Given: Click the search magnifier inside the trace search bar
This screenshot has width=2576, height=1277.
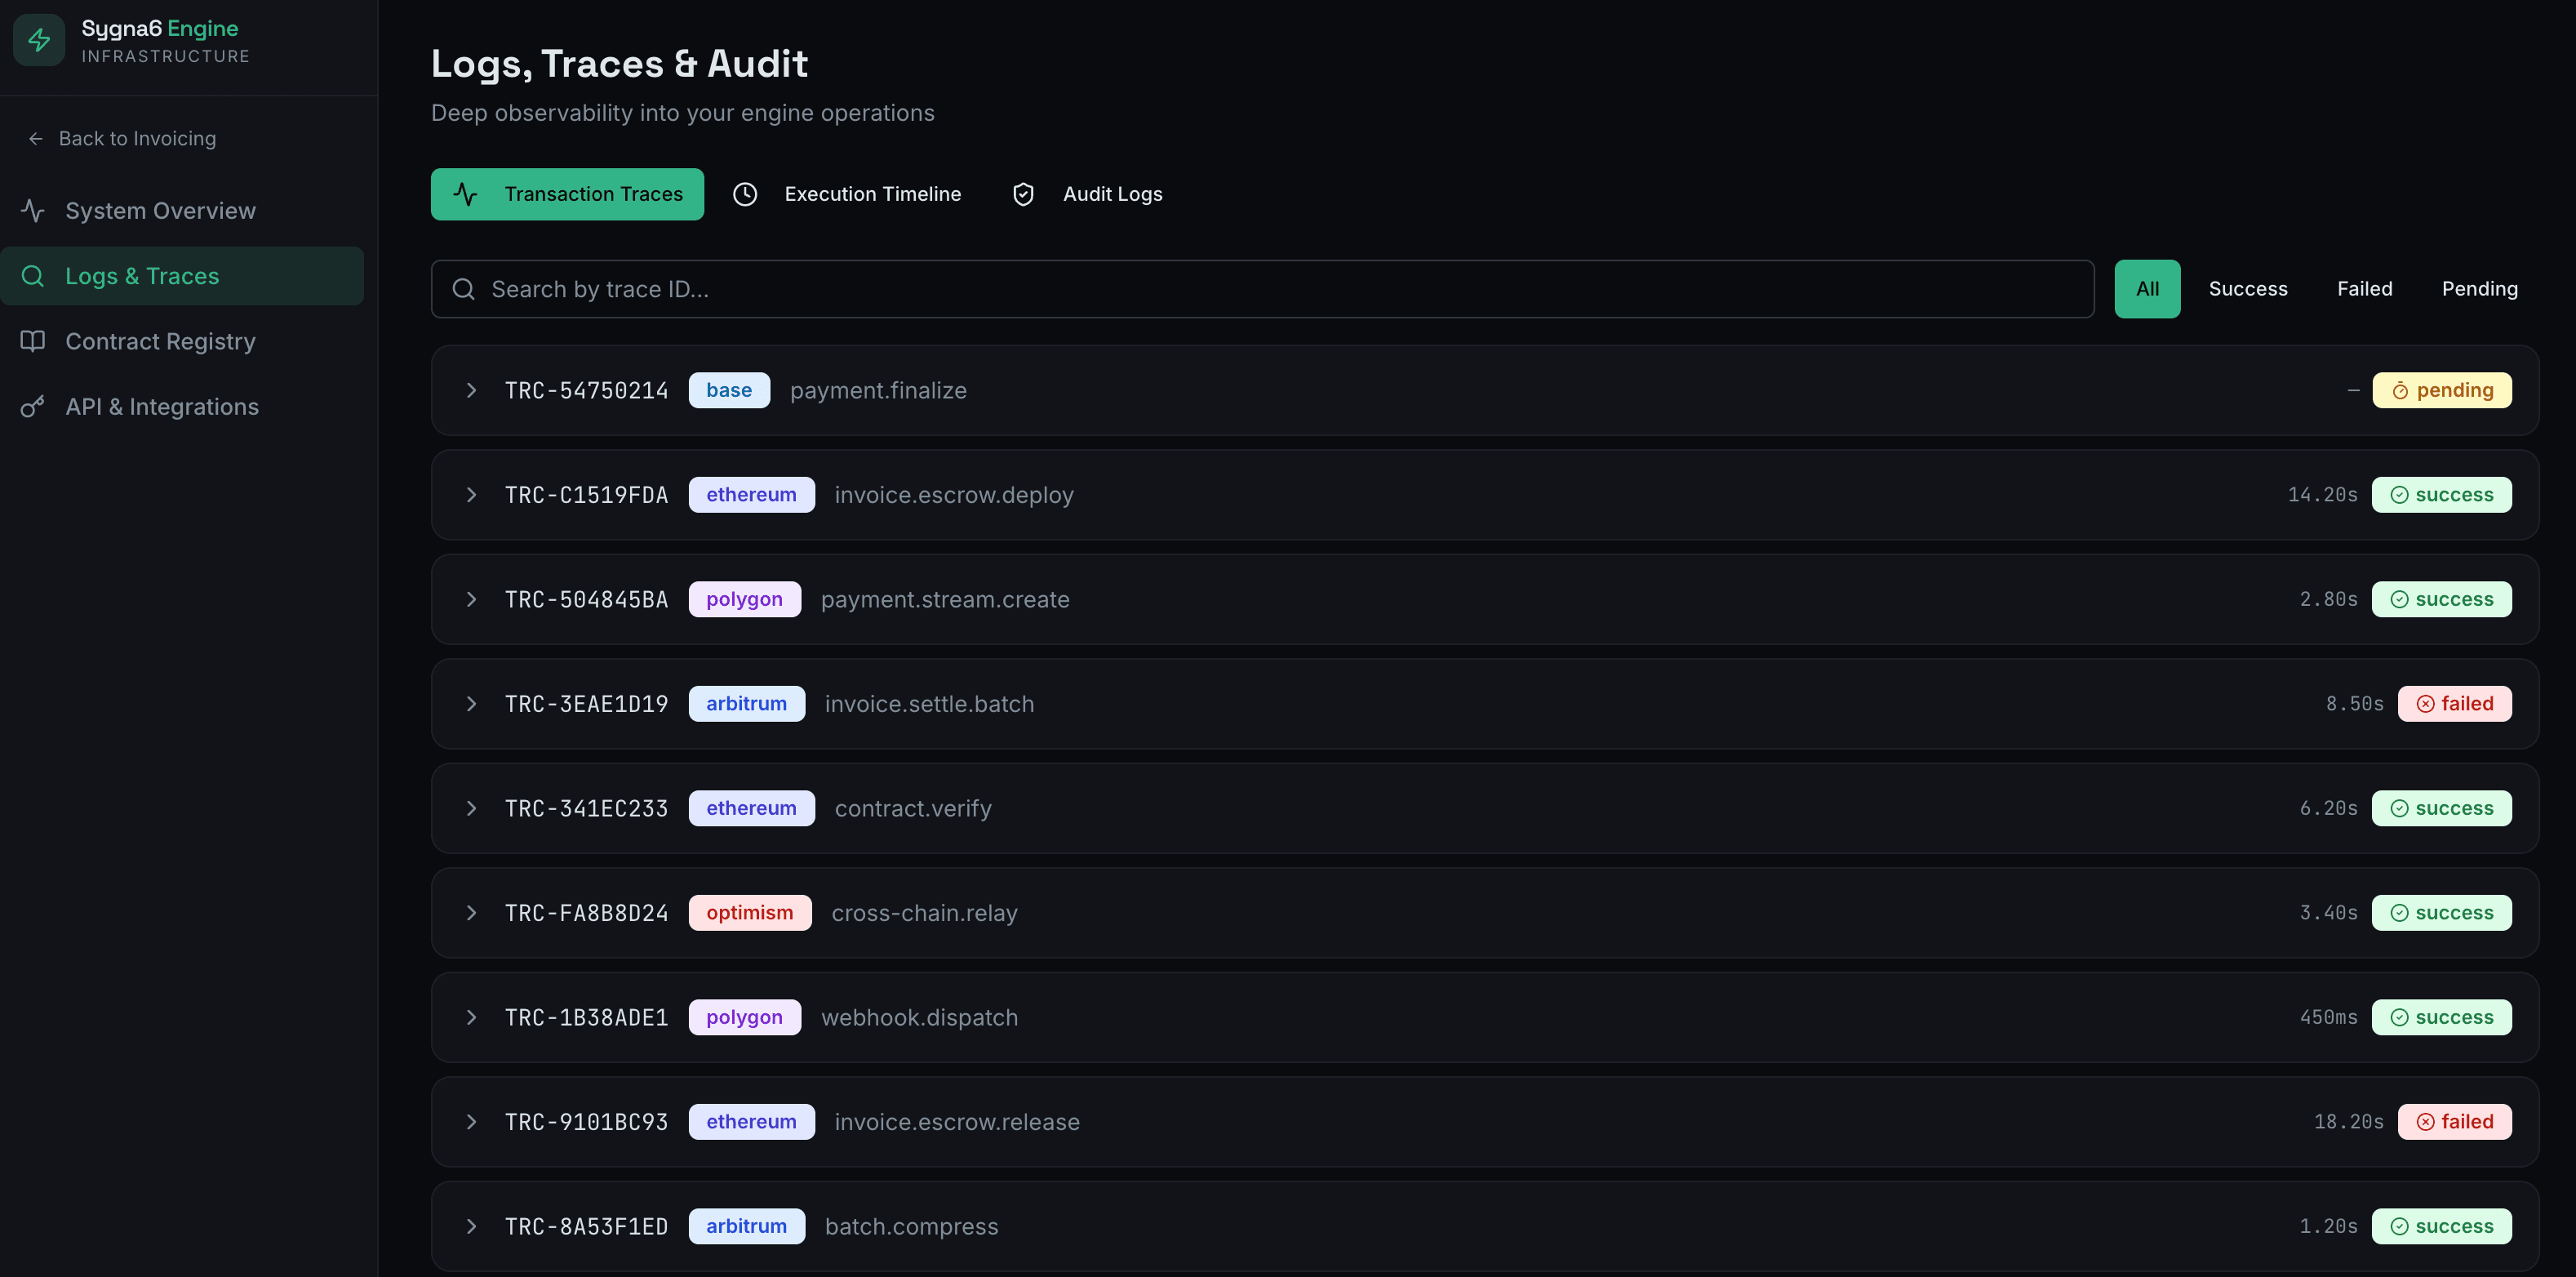Looking at the screenshot, I should [x=464, y=289].
